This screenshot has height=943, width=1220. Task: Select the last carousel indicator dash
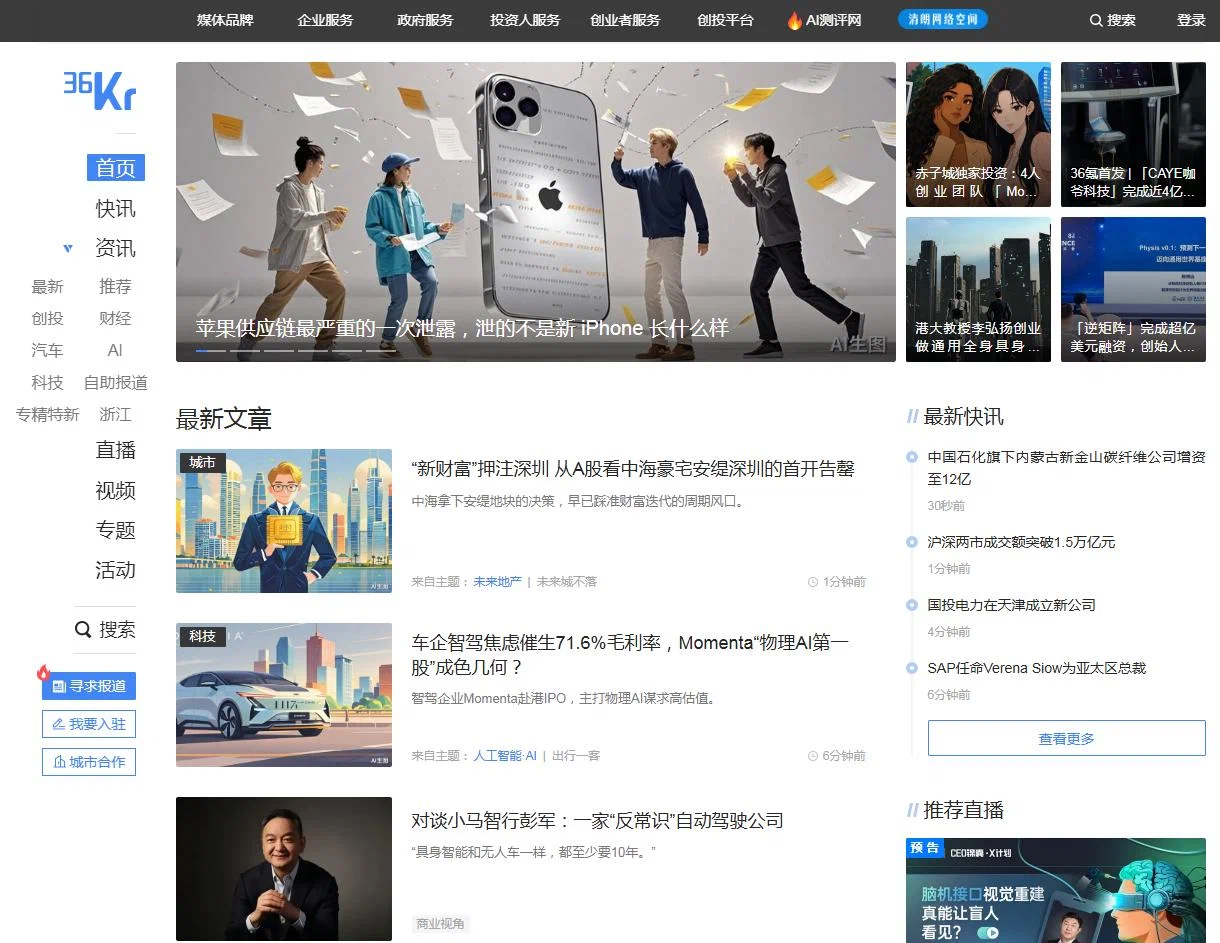click(x=380, y=351)
